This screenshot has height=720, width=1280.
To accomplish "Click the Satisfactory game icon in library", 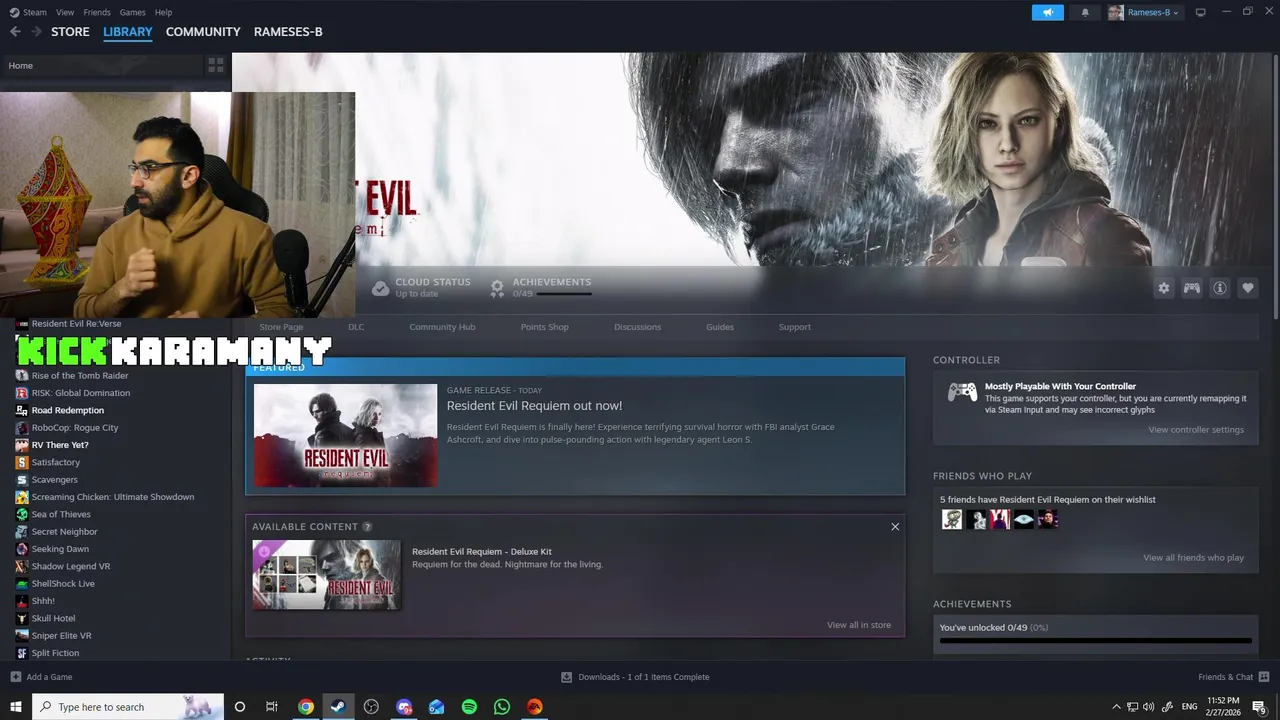I will click(x=22, y=462).
